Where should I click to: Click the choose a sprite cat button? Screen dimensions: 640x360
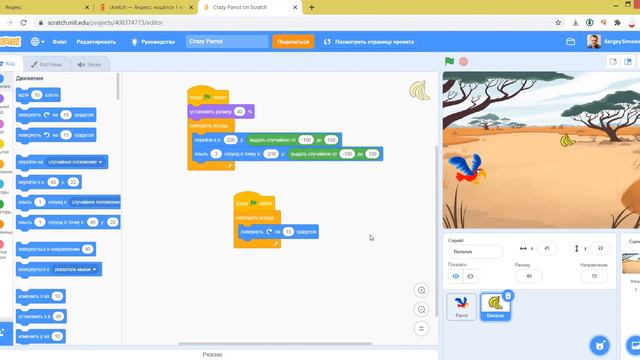(x=600, y=345)
